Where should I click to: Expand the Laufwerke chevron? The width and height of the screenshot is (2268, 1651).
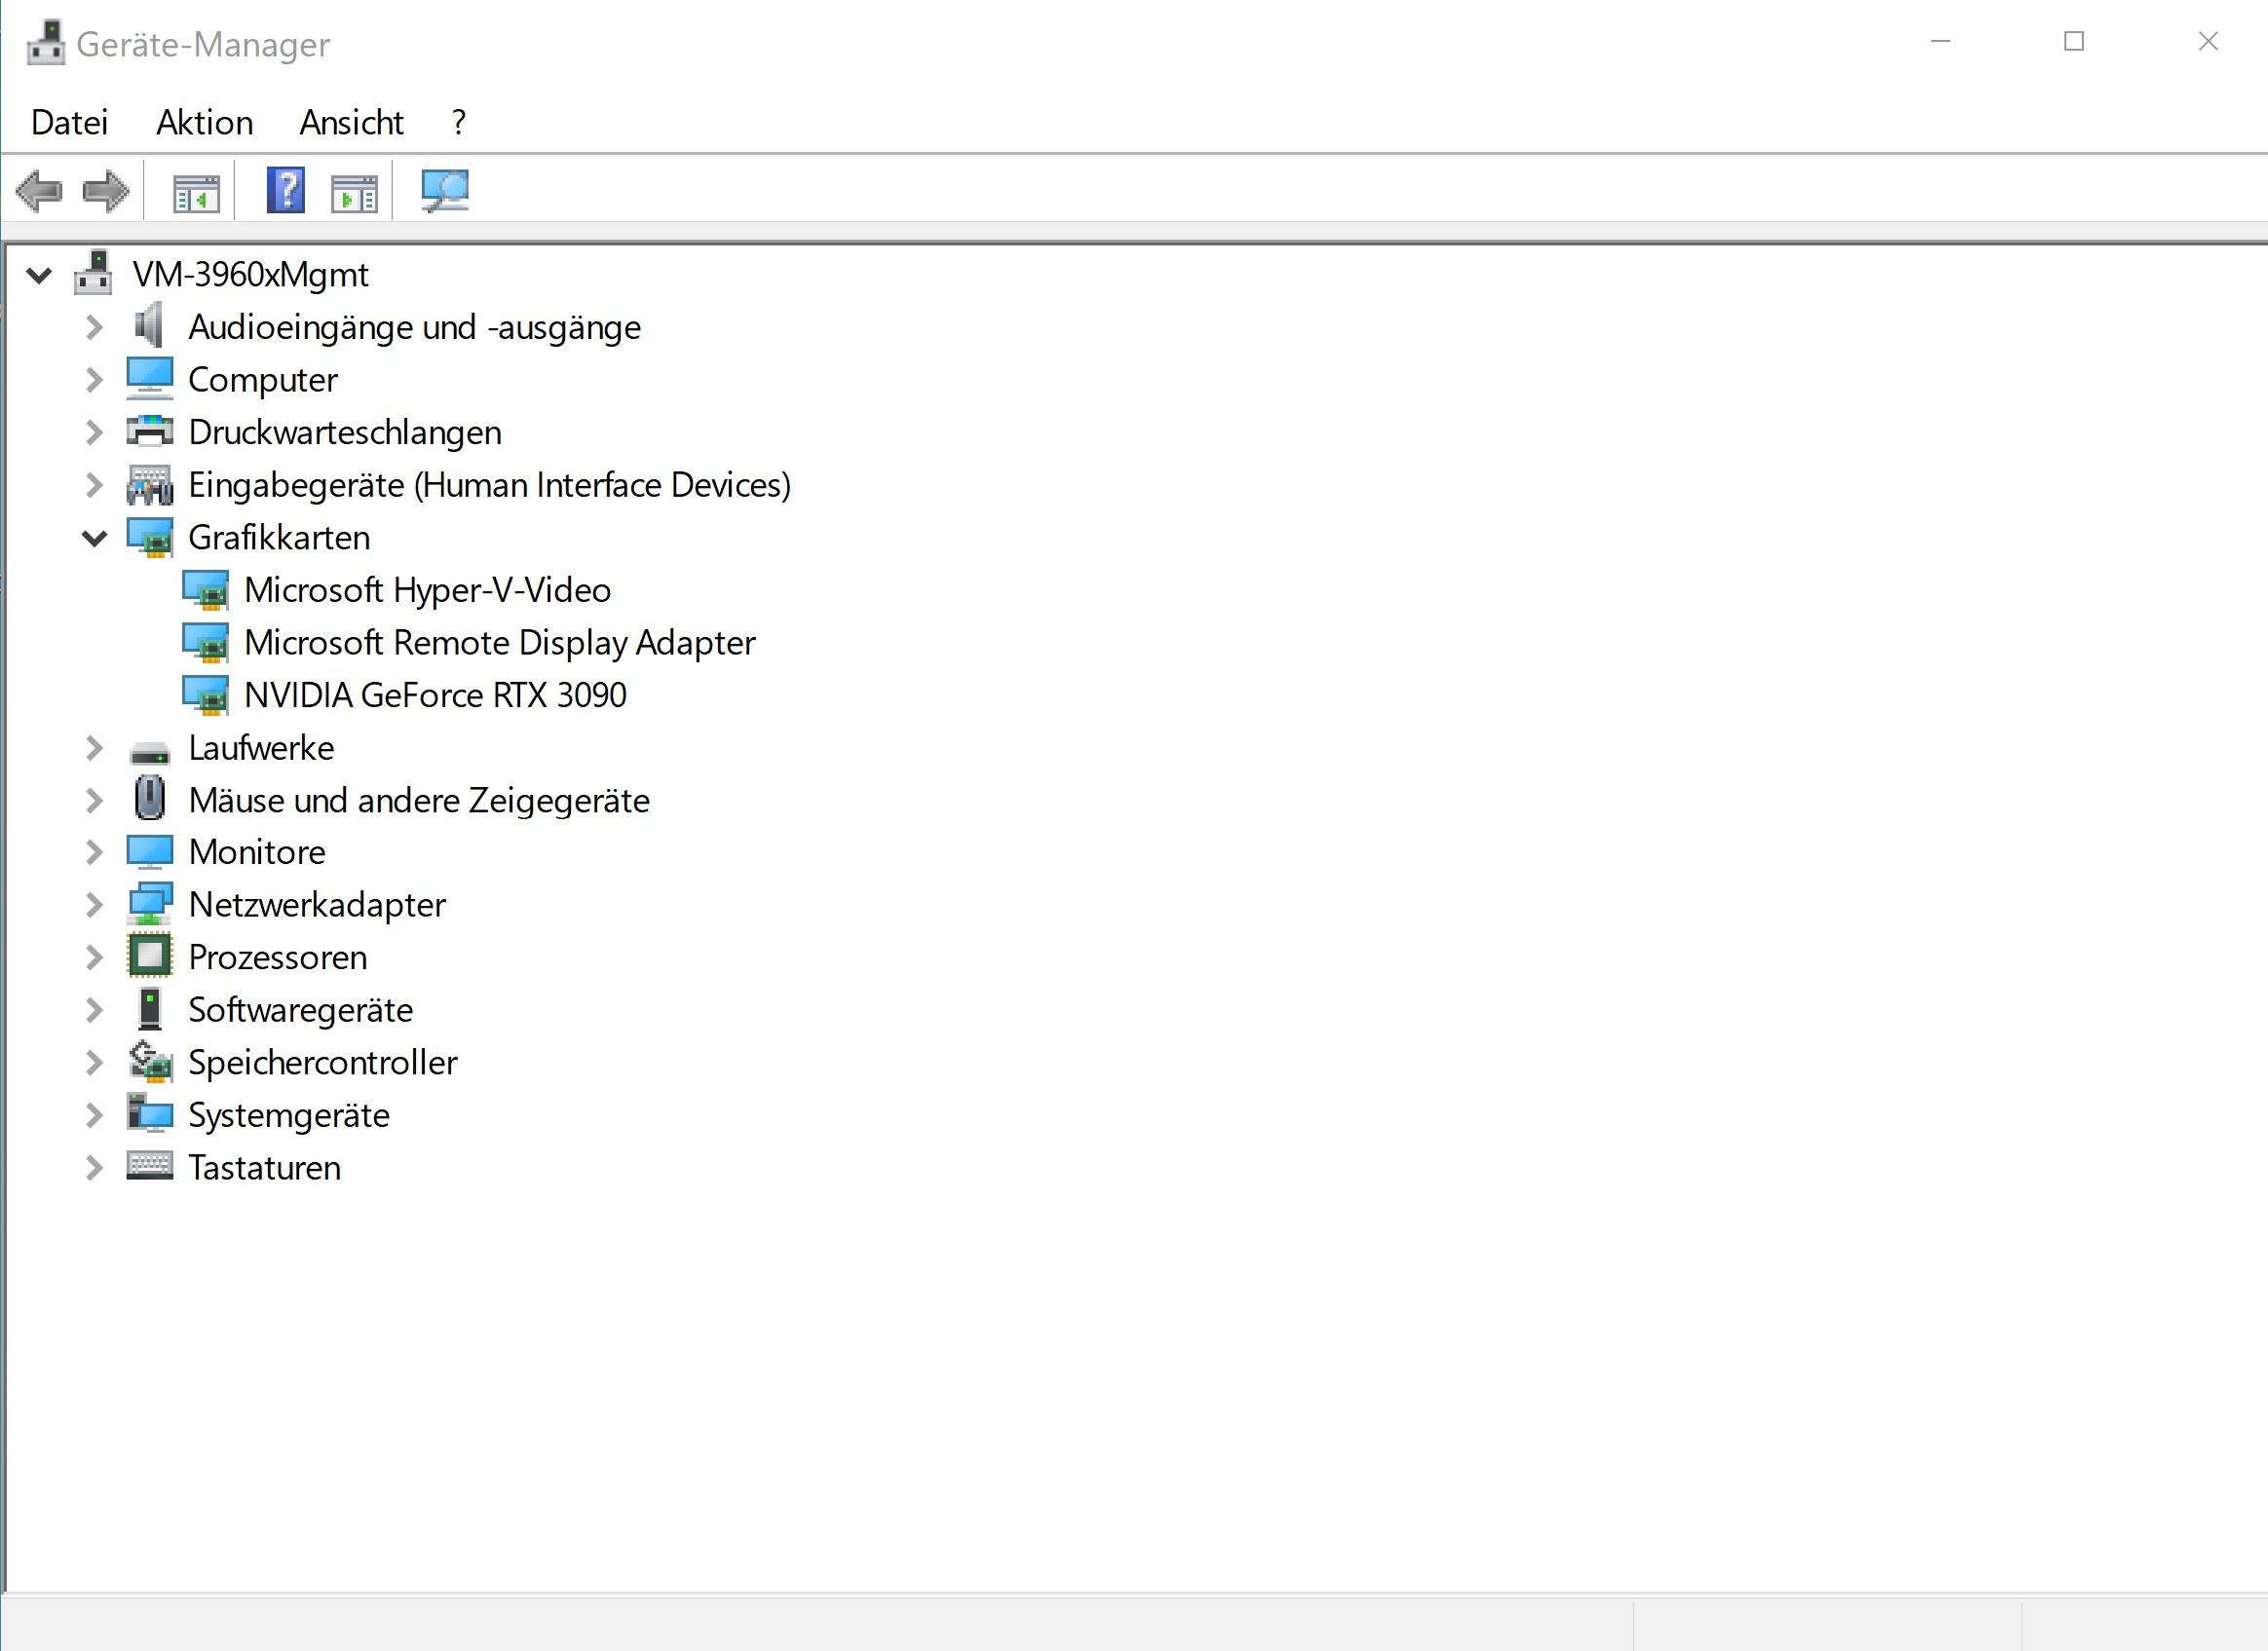[x=94, y=748]
